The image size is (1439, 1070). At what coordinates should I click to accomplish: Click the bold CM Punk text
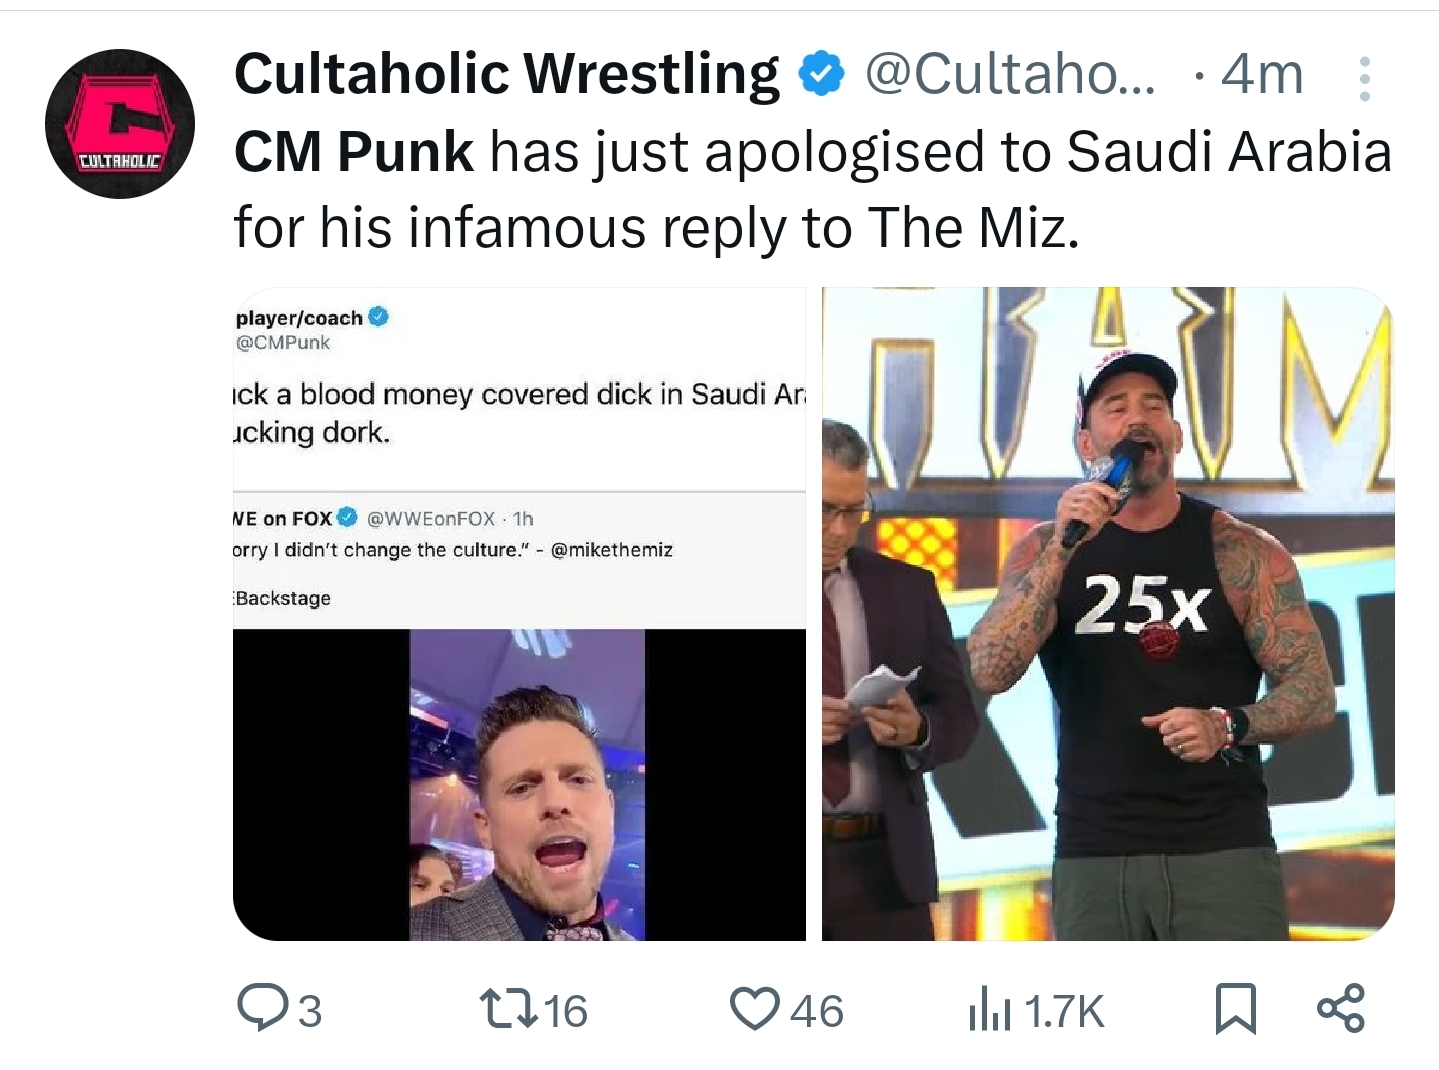point(353,152)
